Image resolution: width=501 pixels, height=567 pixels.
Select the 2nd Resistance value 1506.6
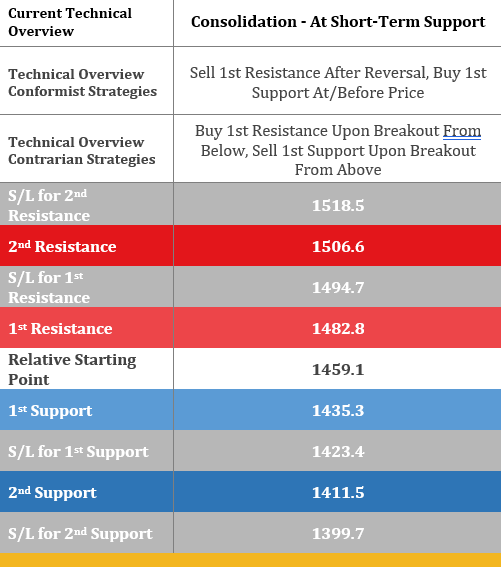pos(338,247)
